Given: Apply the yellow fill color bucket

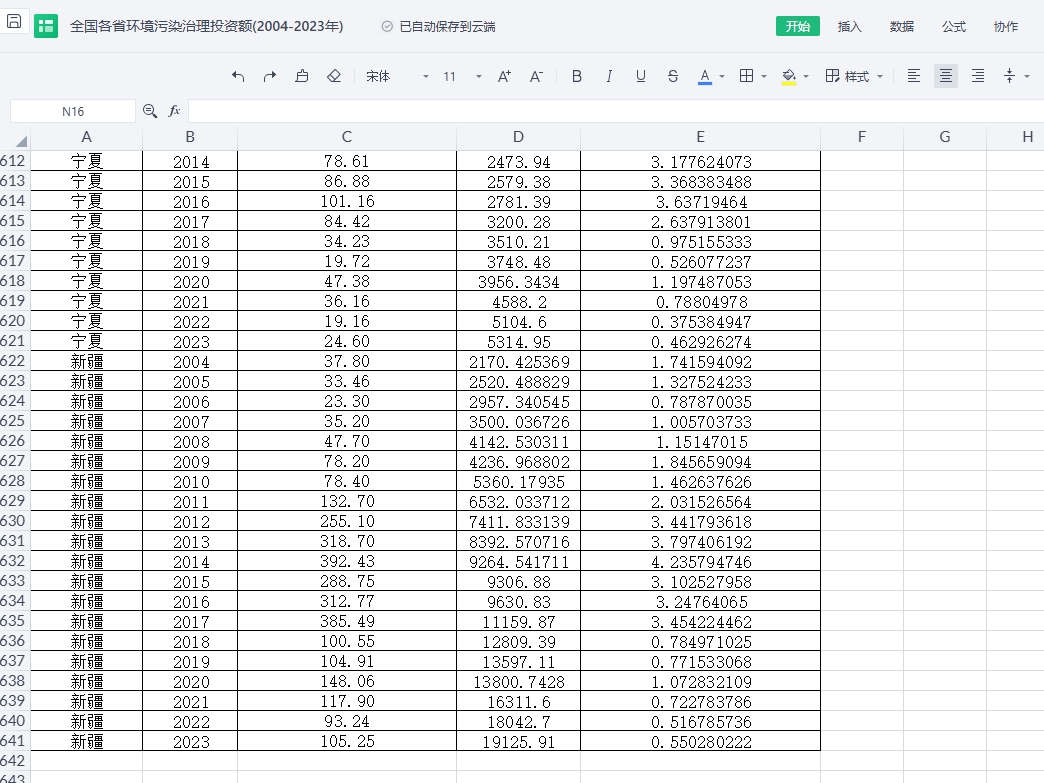Looking at the screenshot, I should coord(789,77).
